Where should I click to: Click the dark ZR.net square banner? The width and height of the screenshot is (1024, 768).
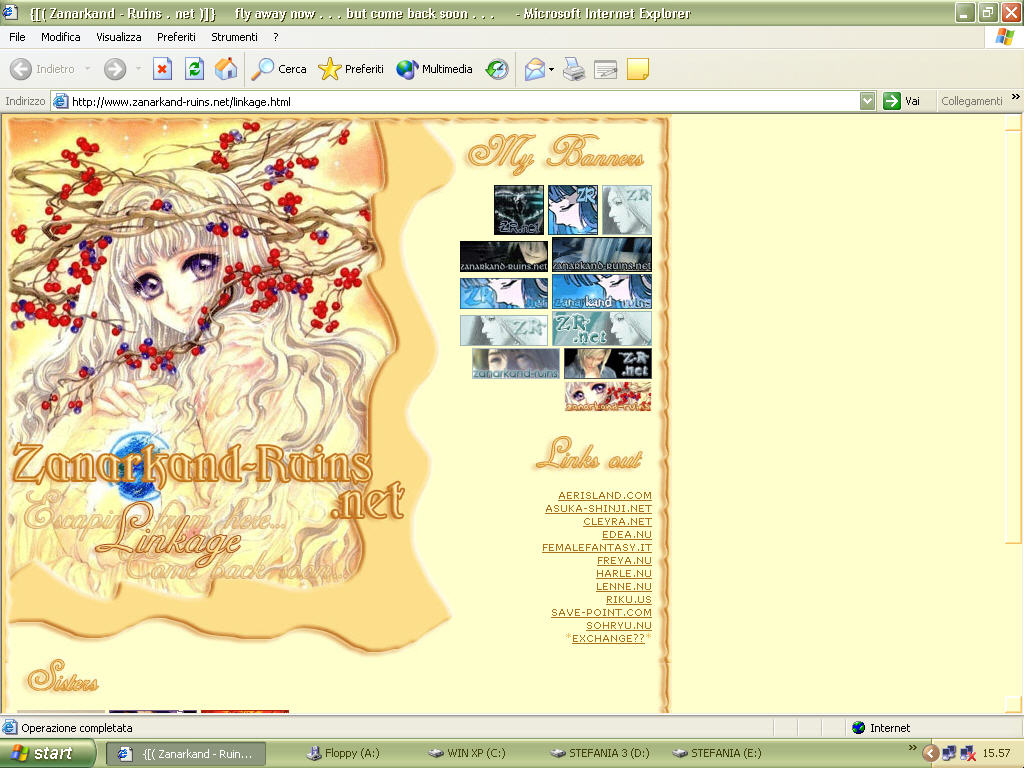tap(519, 210)
